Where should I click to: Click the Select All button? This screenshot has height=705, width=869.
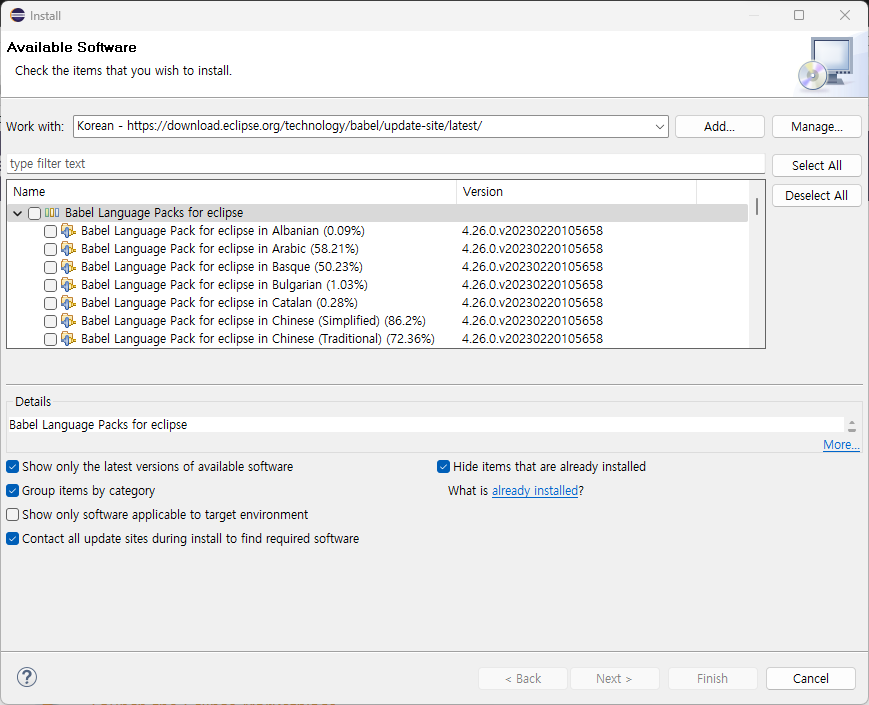(x=816, y=165)
